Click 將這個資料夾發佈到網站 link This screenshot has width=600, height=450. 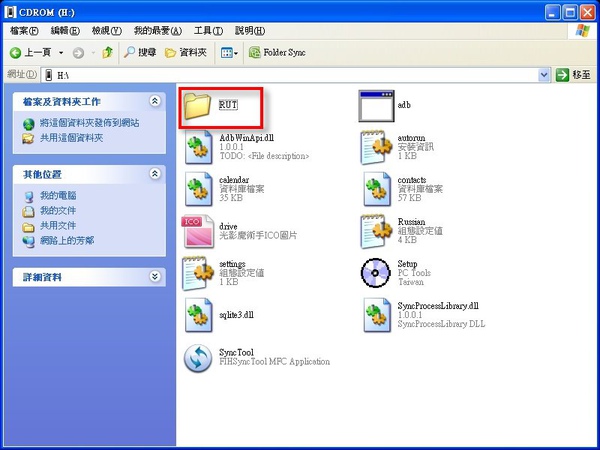tap(88, 123)
